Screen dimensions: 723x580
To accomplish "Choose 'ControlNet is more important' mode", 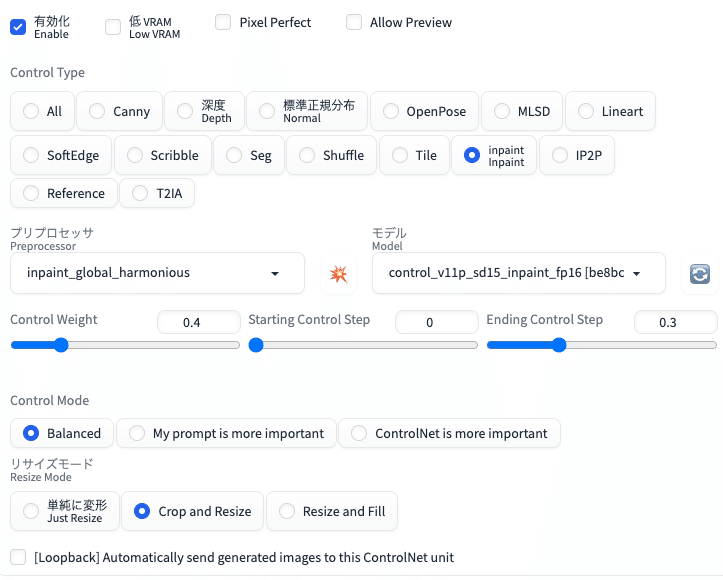I will [449, 433].
